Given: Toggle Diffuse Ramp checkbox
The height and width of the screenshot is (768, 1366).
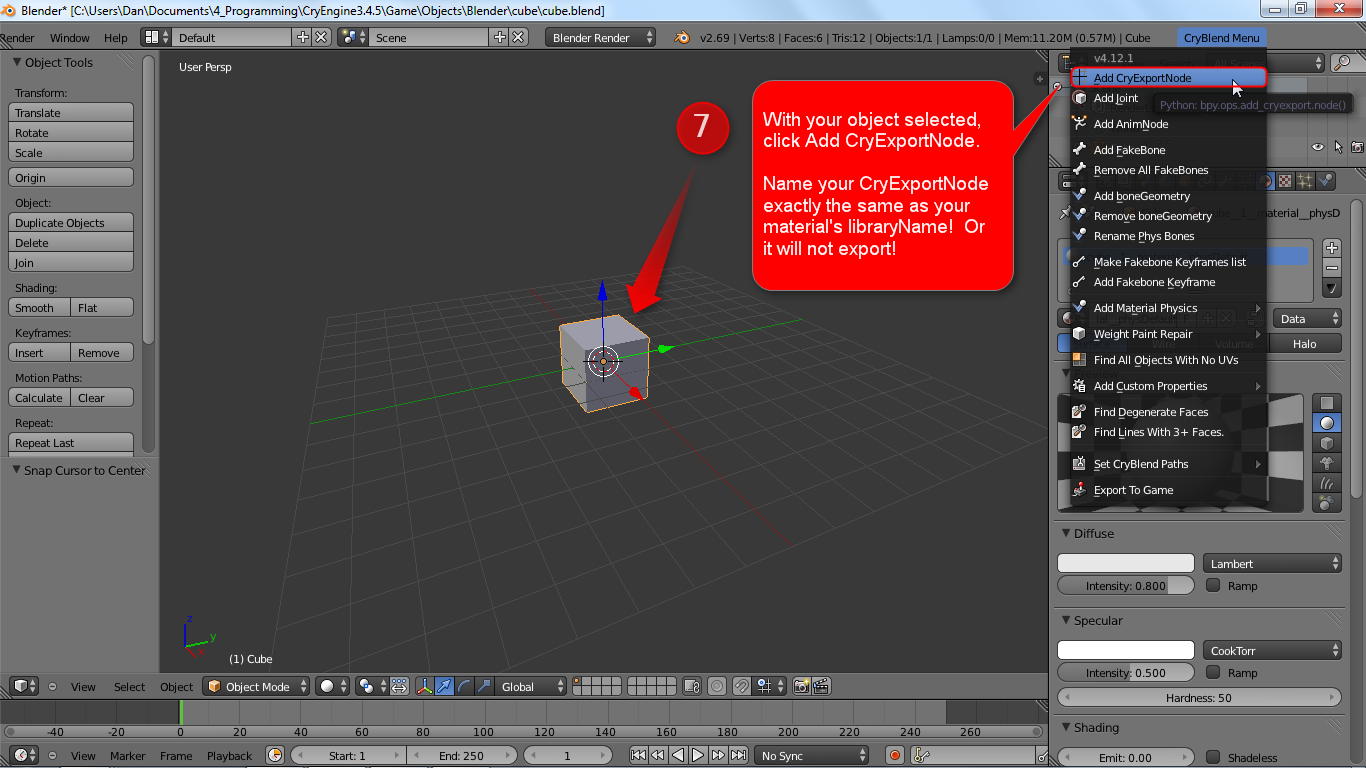Looking at the screenshot, I should (x=1213, y=585).
